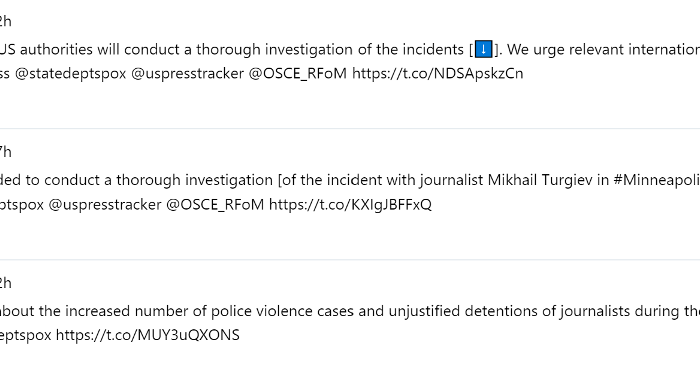700x382 pixels.
Task: Click the blue down-arrow emoji in brackets
Action: 483,49
